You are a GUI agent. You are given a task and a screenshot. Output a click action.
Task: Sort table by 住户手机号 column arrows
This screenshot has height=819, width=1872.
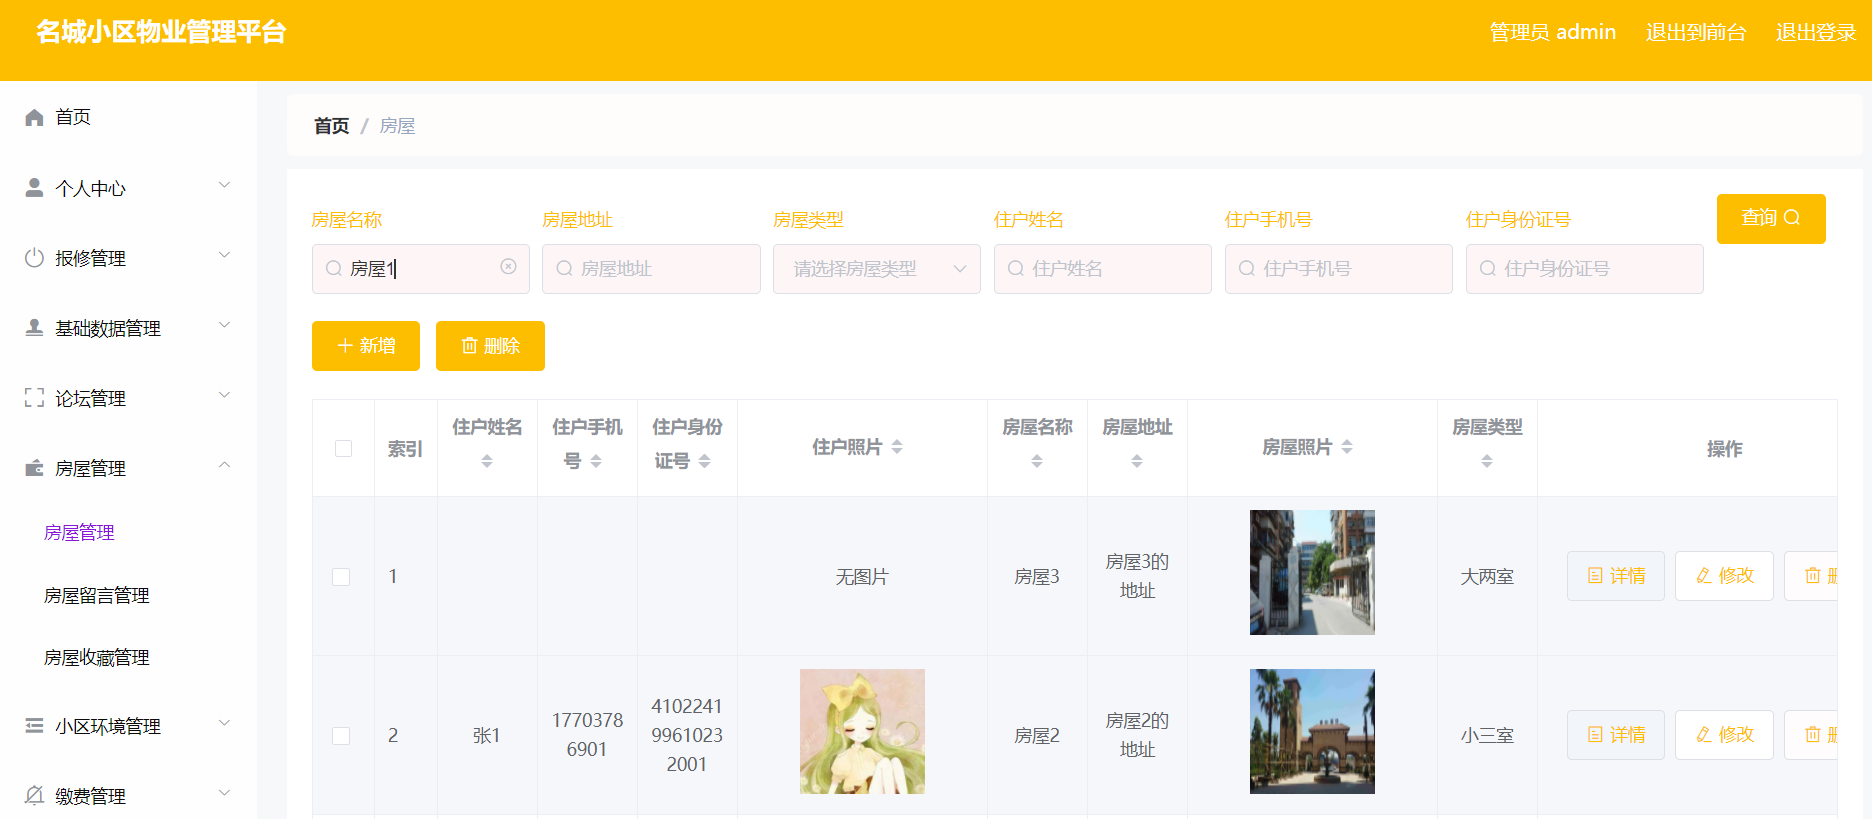tap(596, 461)
